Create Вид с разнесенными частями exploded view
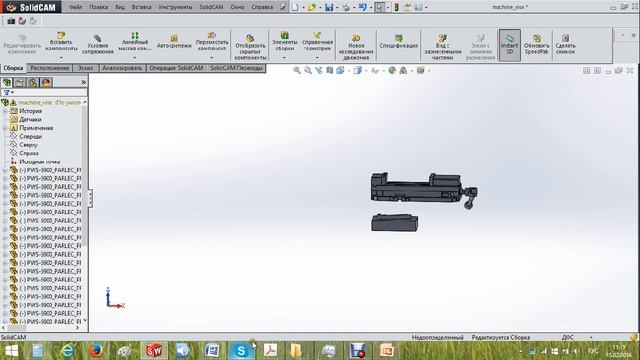640x360 pixels. [442, 47]
